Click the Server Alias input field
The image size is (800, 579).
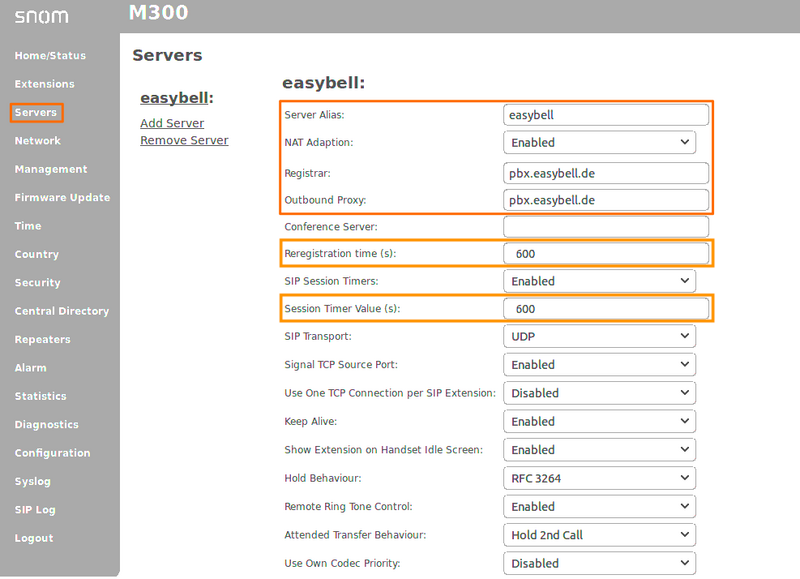pyautogui.click(x=606, y=115)
